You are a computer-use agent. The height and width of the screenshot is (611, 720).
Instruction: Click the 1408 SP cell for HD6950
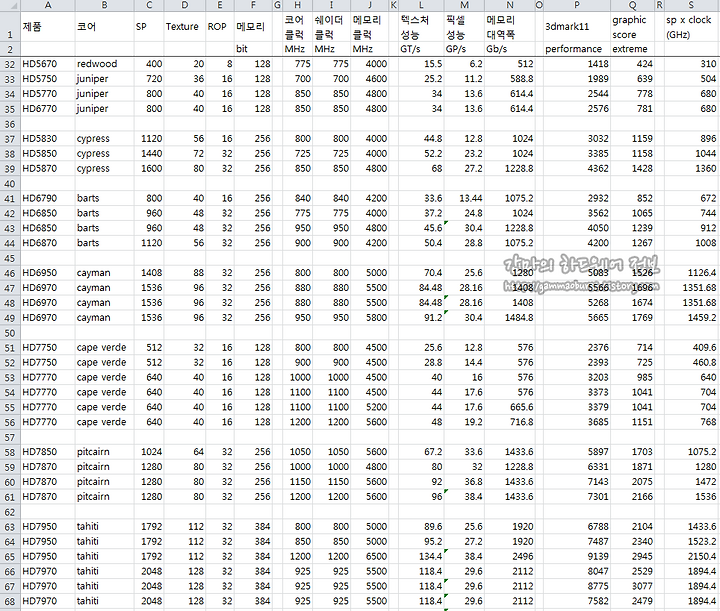pyautogui.click(x=149, y=273)
